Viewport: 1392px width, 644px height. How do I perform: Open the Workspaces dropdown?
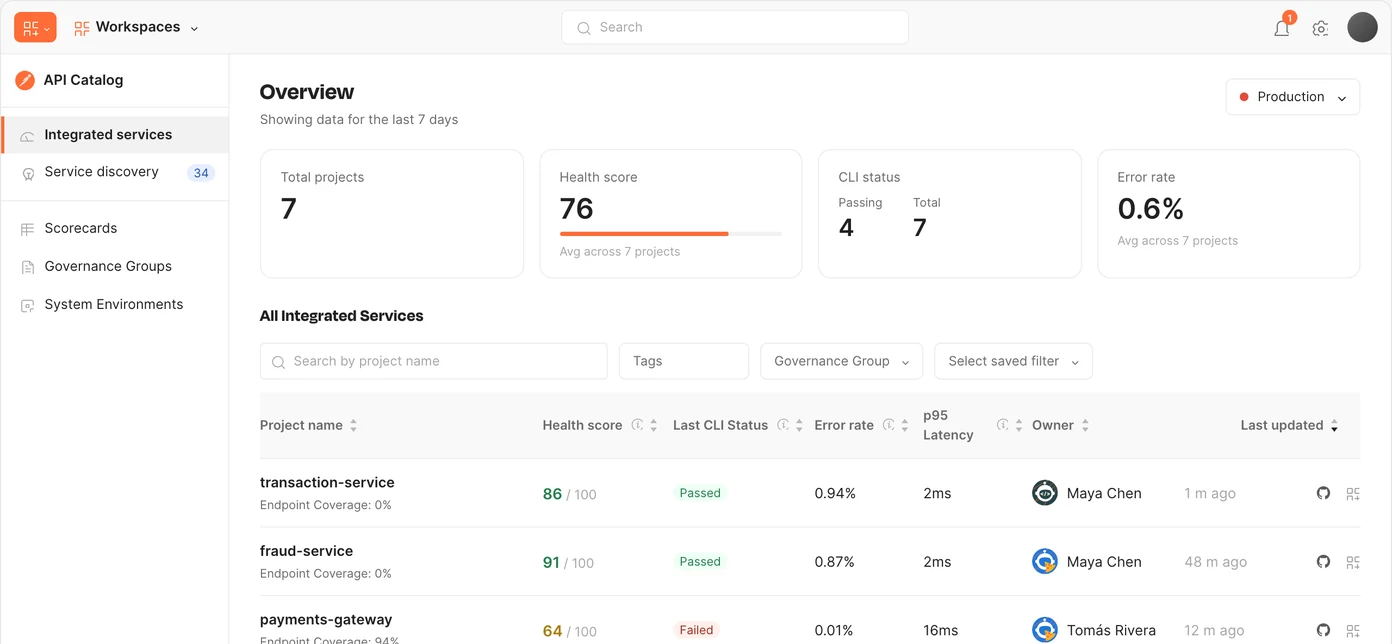click(136, 28)
